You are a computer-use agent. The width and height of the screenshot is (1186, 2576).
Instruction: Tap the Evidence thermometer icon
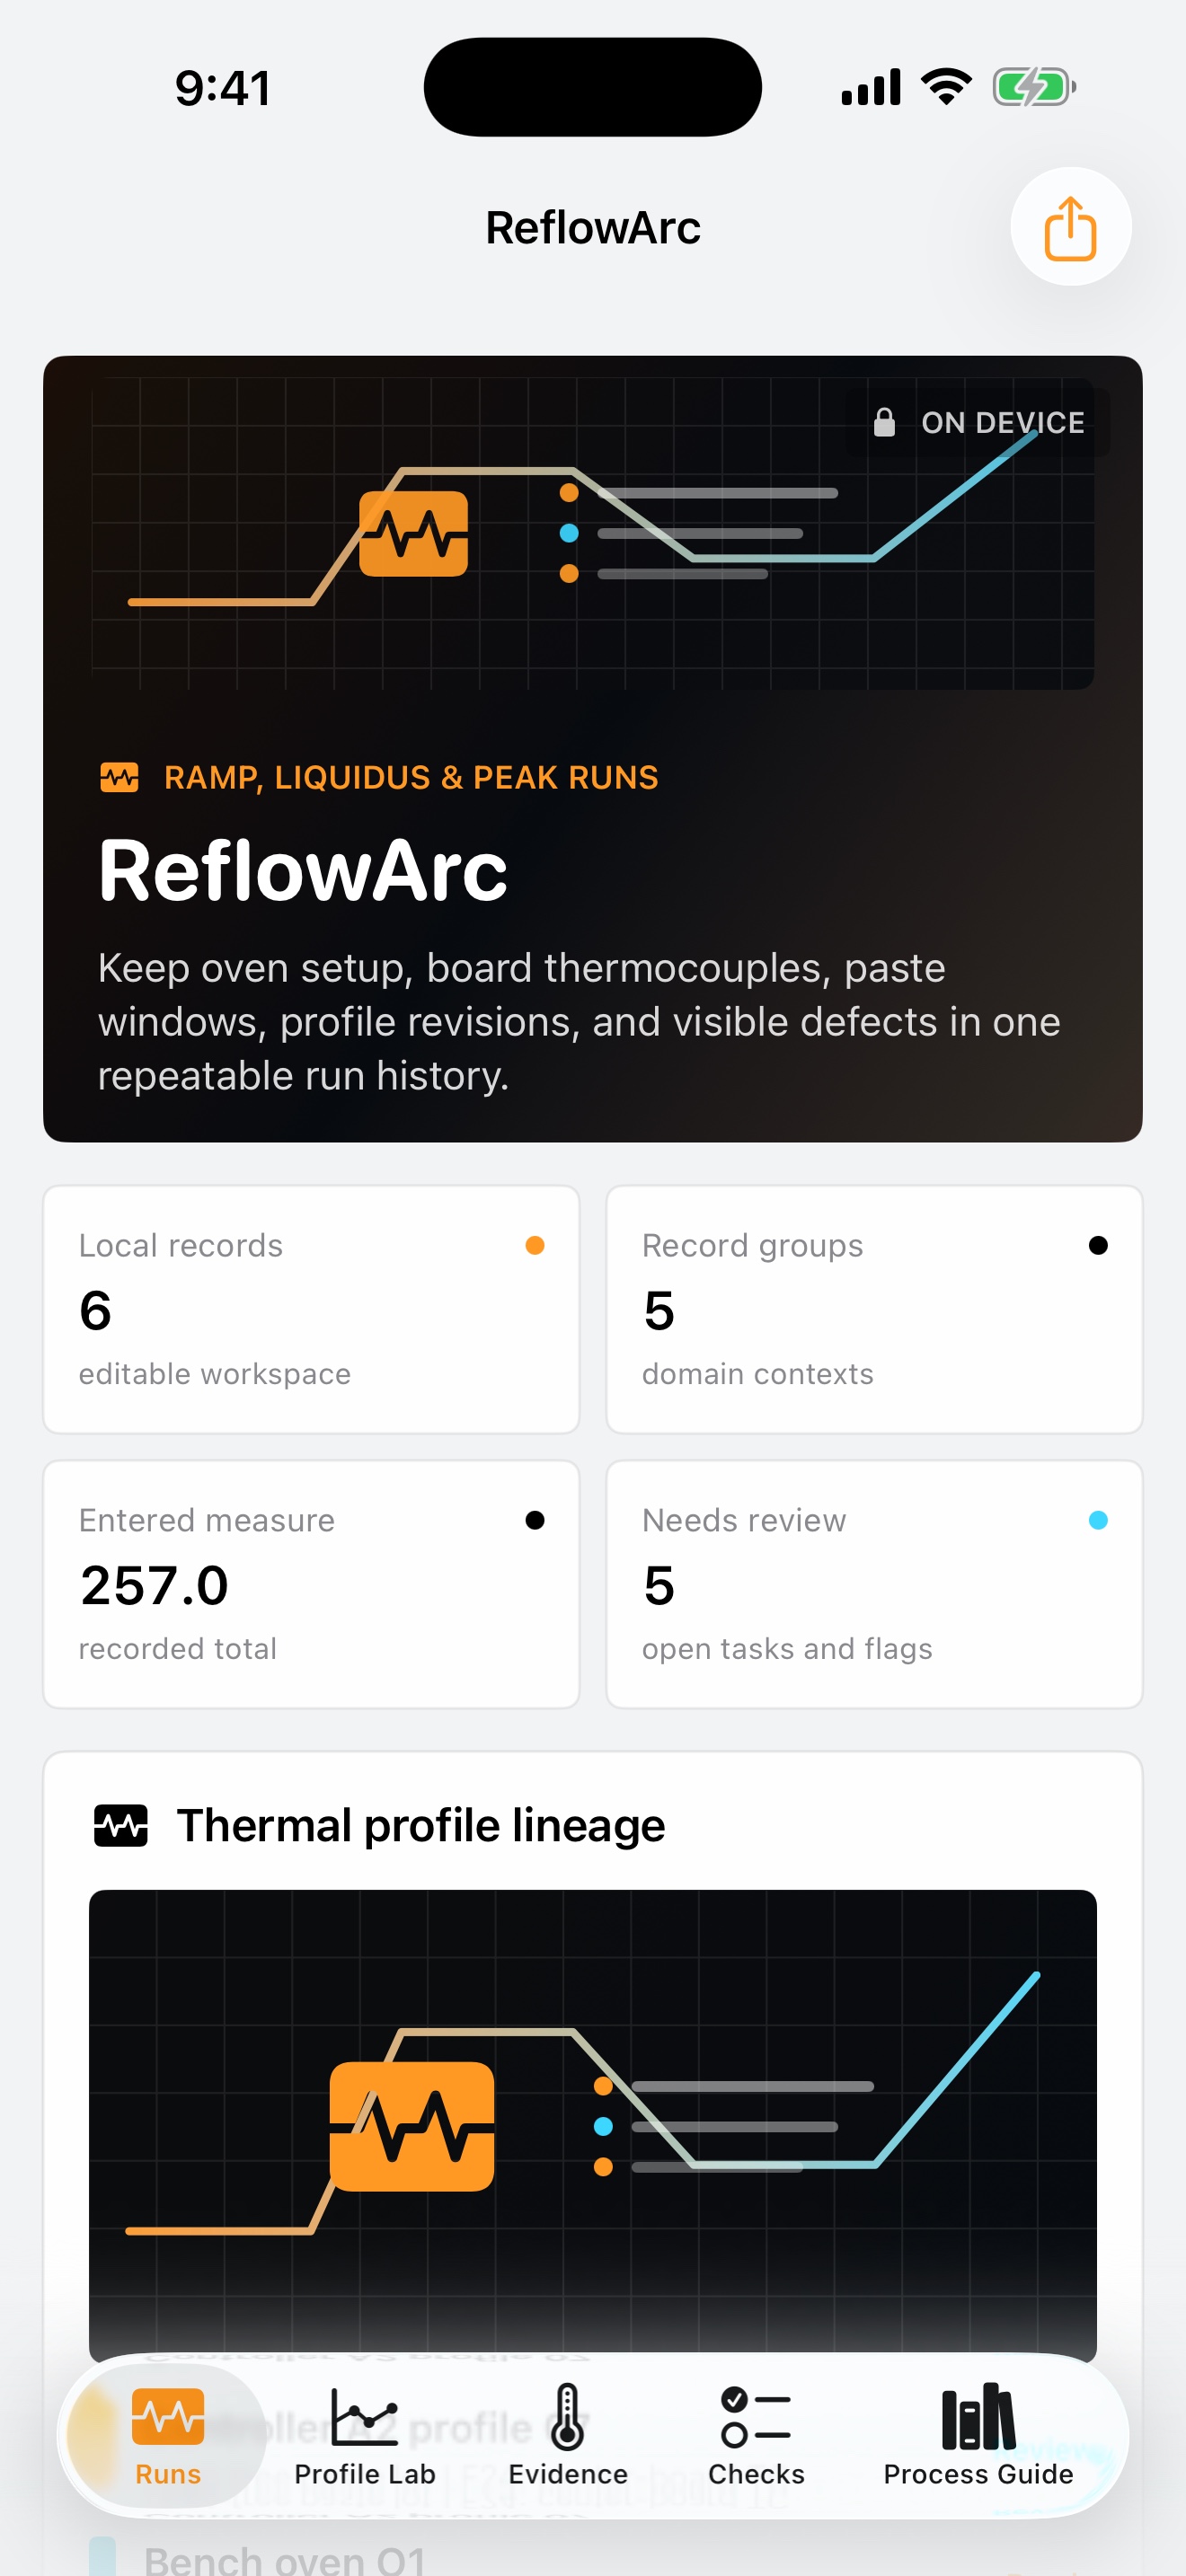567,2416
